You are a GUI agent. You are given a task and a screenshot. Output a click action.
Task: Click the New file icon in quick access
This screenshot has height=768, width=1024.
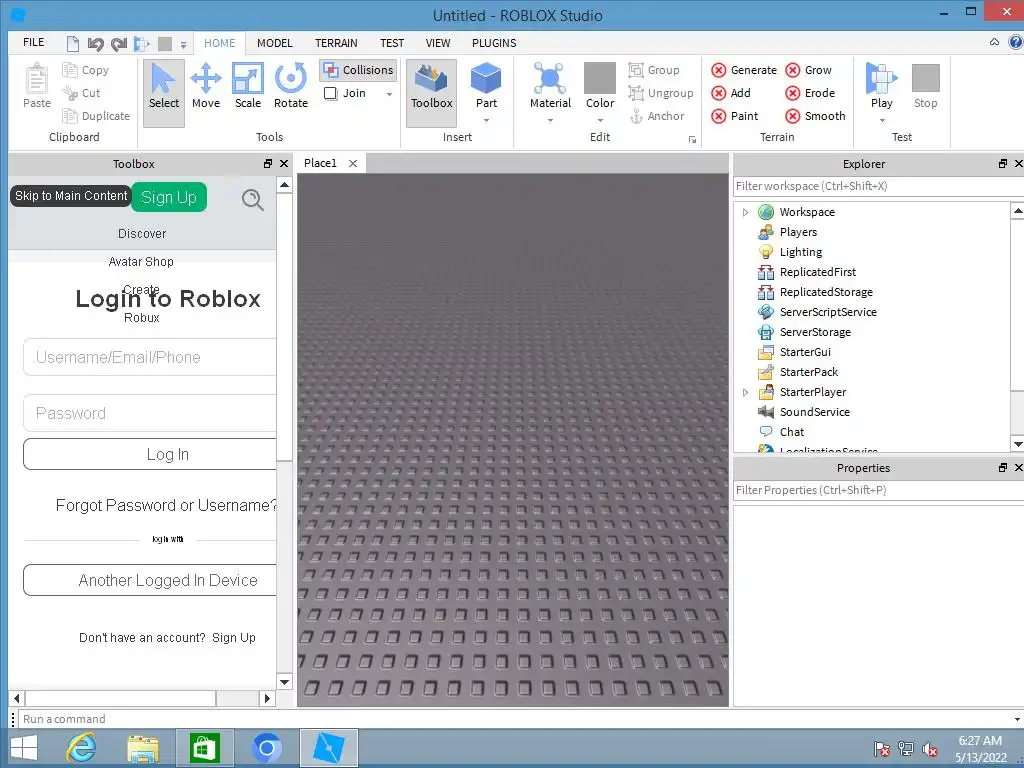pos(72,44)
